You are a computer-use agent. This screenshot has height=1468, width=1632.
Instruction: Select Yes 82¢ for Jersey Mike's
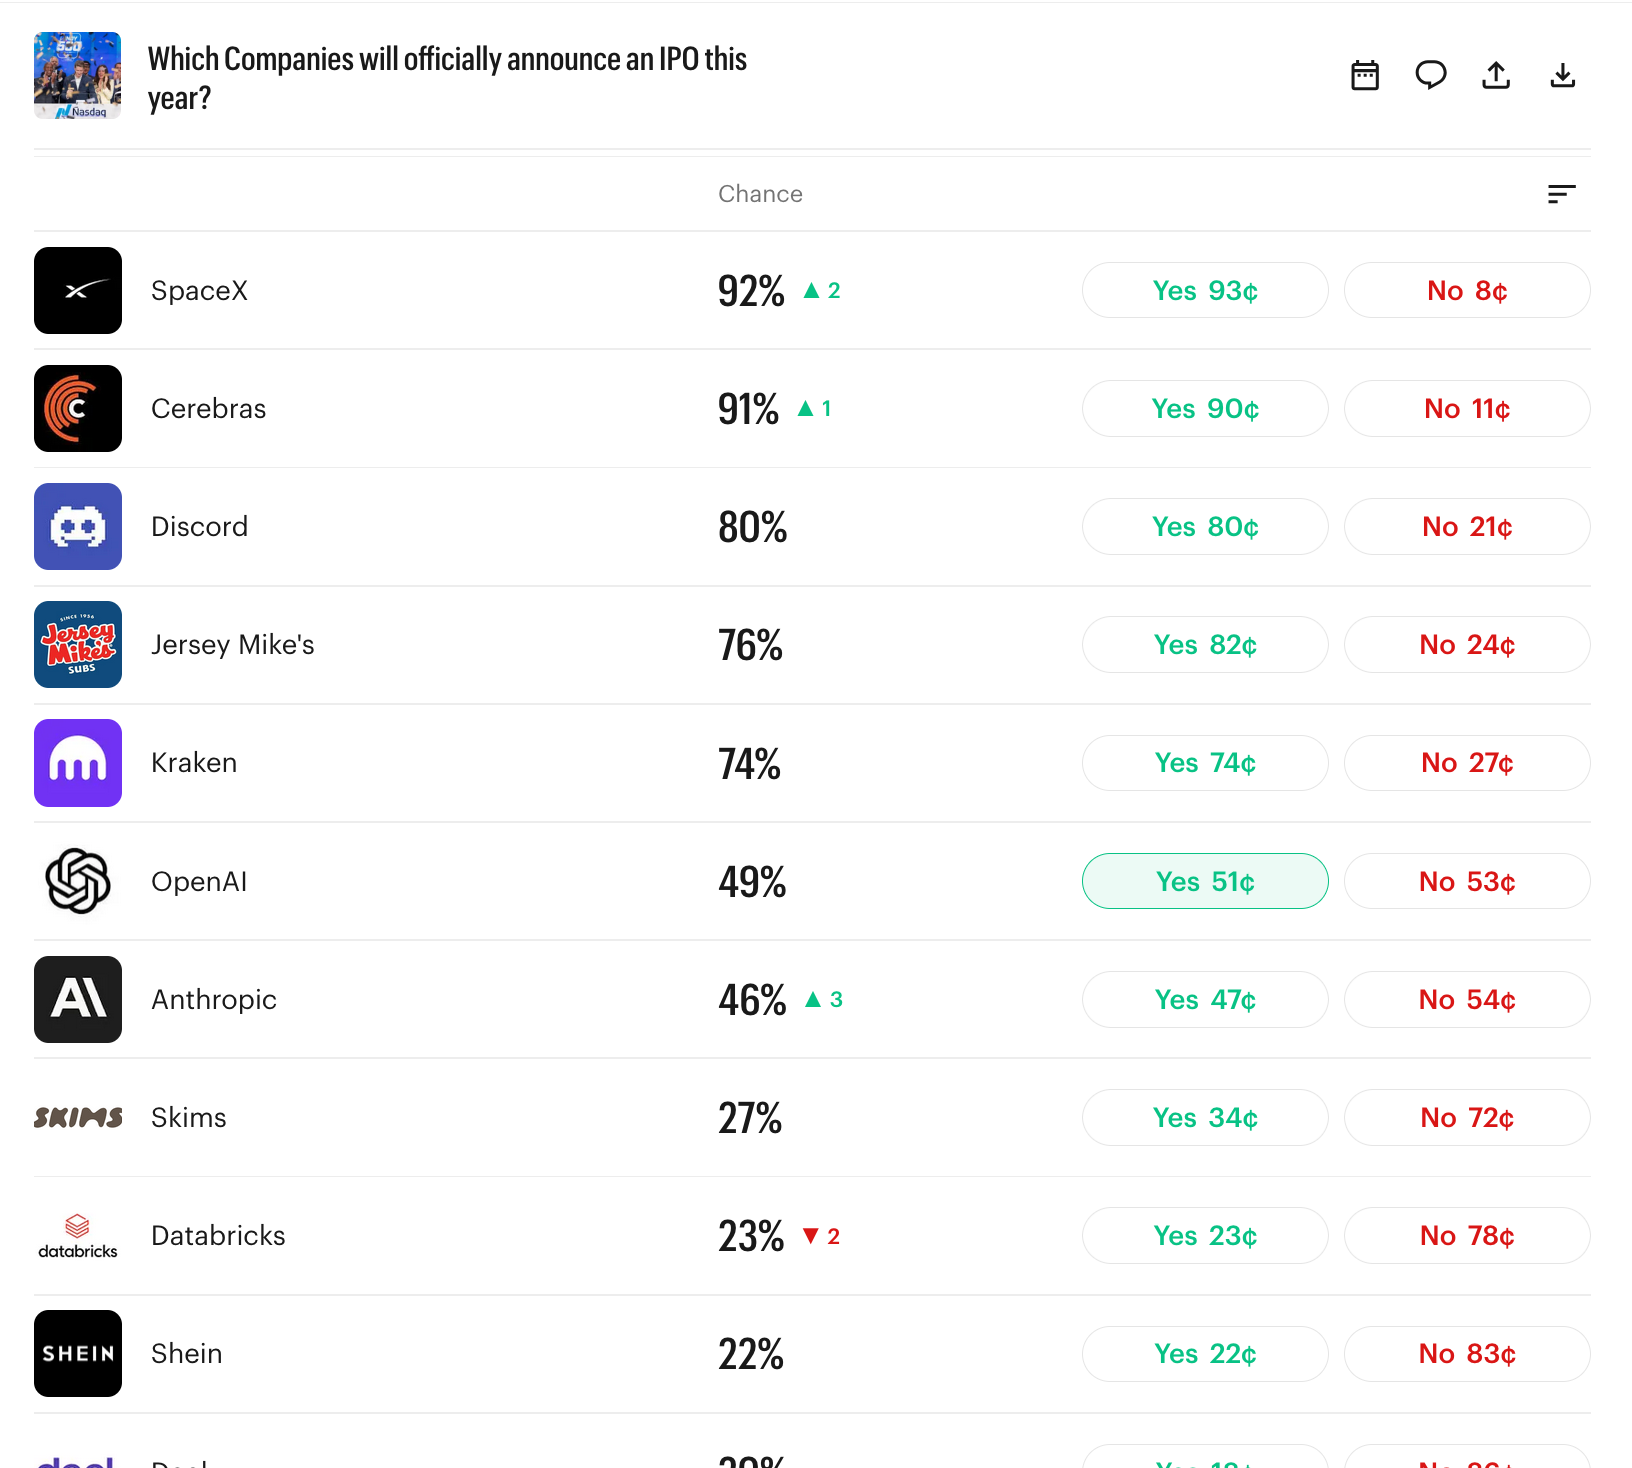1205,645
